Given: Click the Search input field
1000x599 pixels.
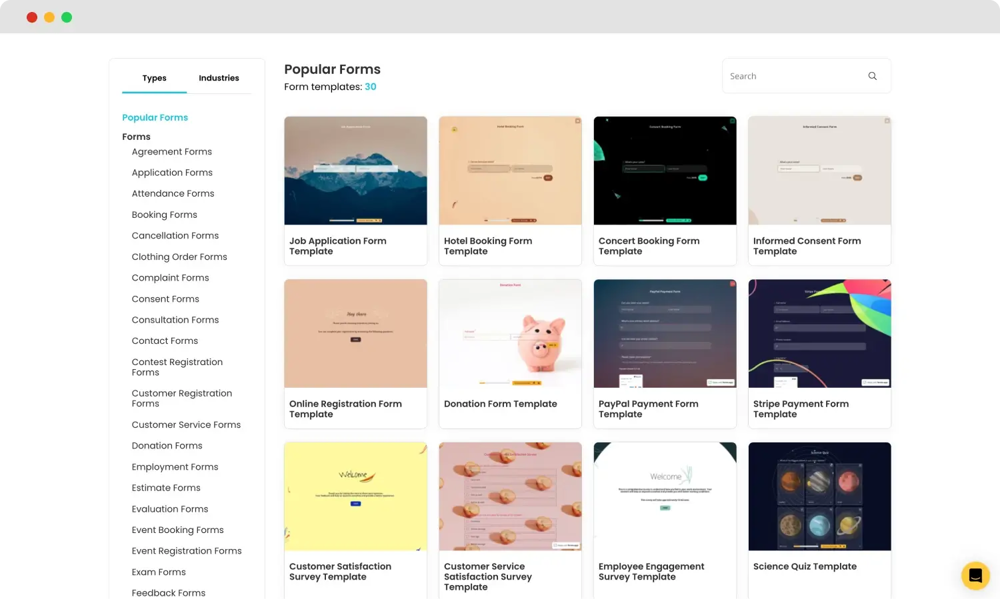Looking at the screenshot, I should tap(790, 76).
